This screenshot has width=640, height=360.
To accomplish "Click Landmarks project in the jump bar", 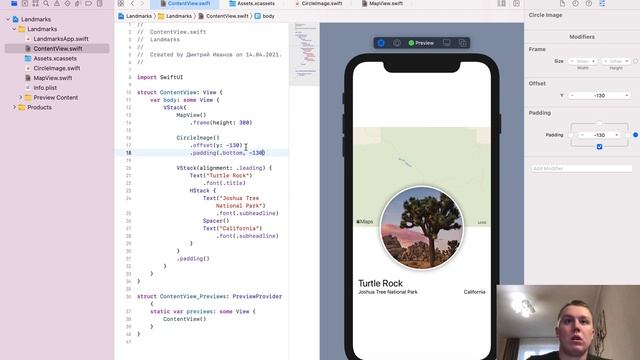I will tap(135, 16).
